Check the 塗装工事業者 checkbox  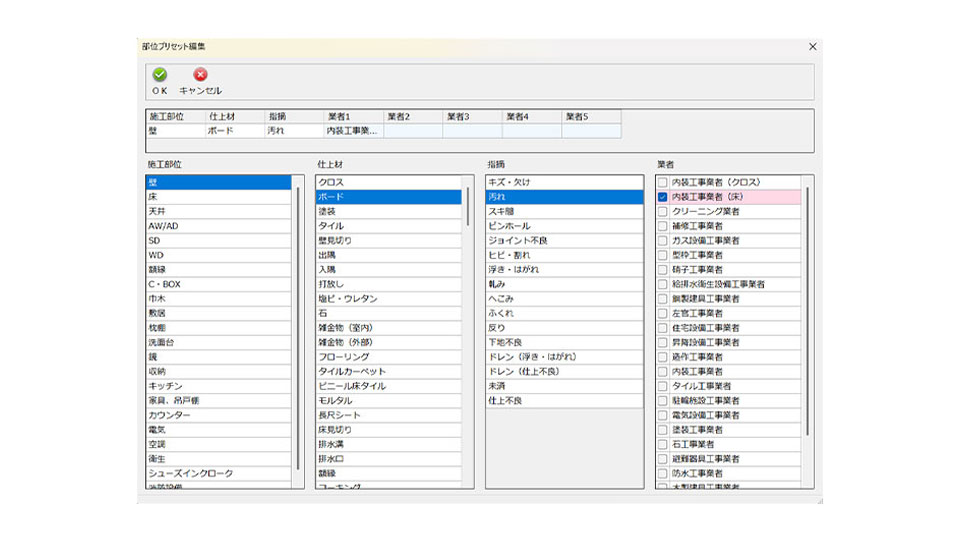tap(662, 430)
